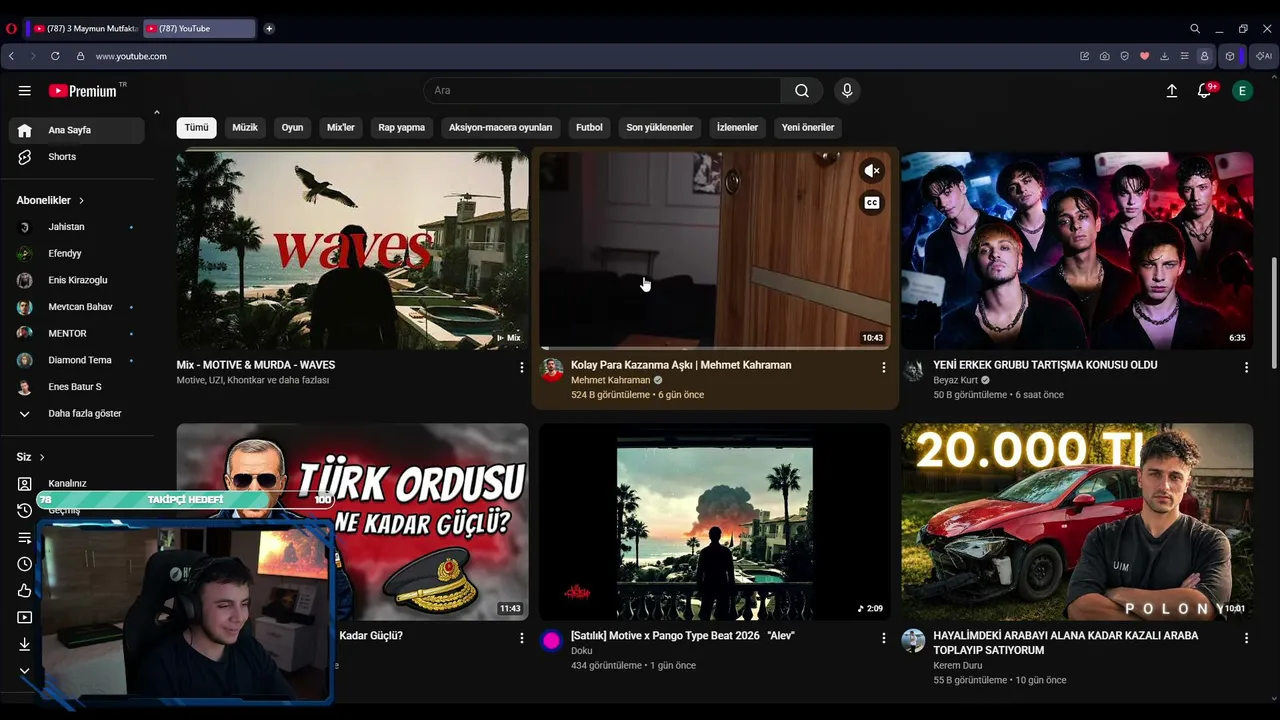Image resolution: width=1280 pixels, height=720 pixels.
Task: Open Jahistan subscription channel
Action: tap(77, 227)
